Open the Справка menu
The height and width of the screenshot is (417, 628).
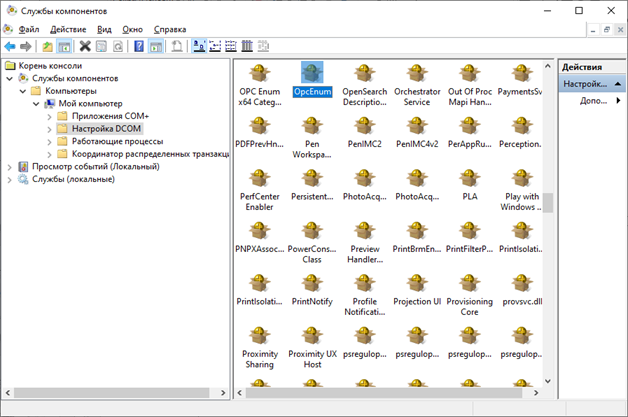[169, 30]
